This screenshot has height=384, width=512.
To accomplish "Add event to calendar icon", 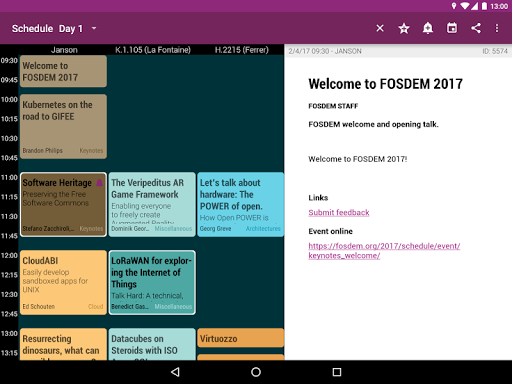I will click(452, 28).
